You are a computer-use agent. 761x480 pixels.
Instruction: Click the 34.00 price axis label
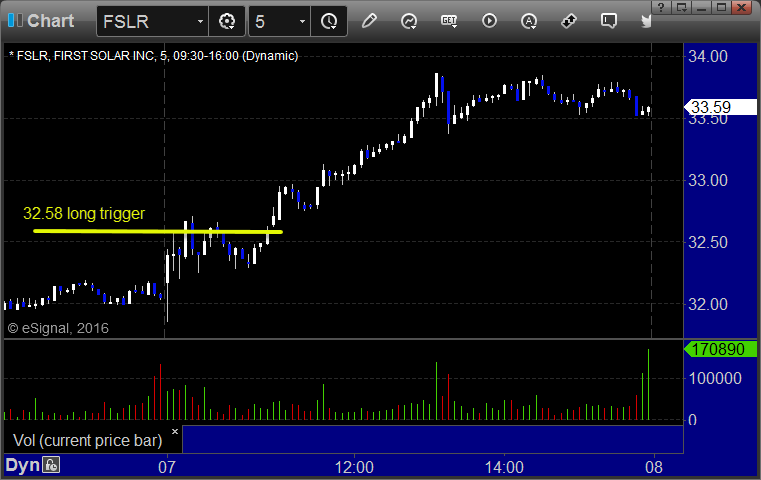[x=708, y=56]
